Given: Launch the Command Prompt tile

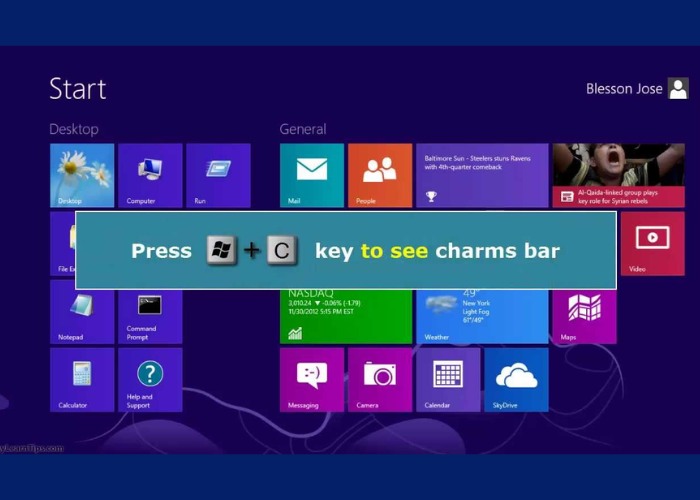Looking at the screenshot, I should pyautogui.click(x=150, y=312).
